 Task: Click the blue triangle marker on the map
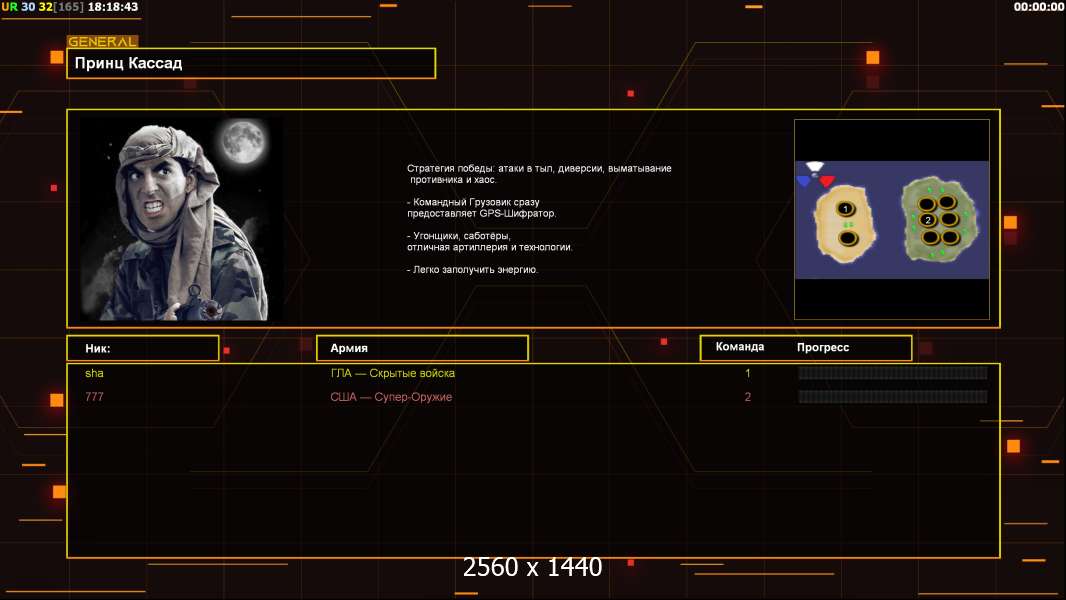click(804, 182)
